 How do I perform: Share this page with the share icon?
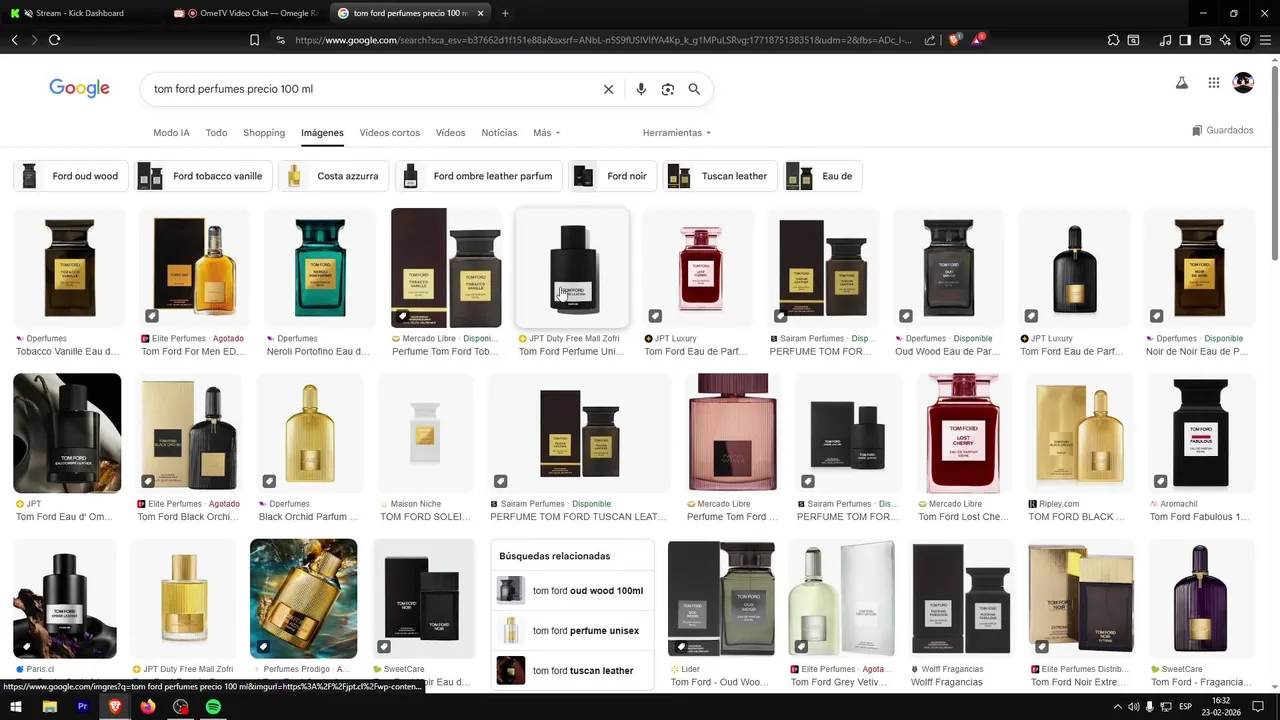click(x=930, y=40)
